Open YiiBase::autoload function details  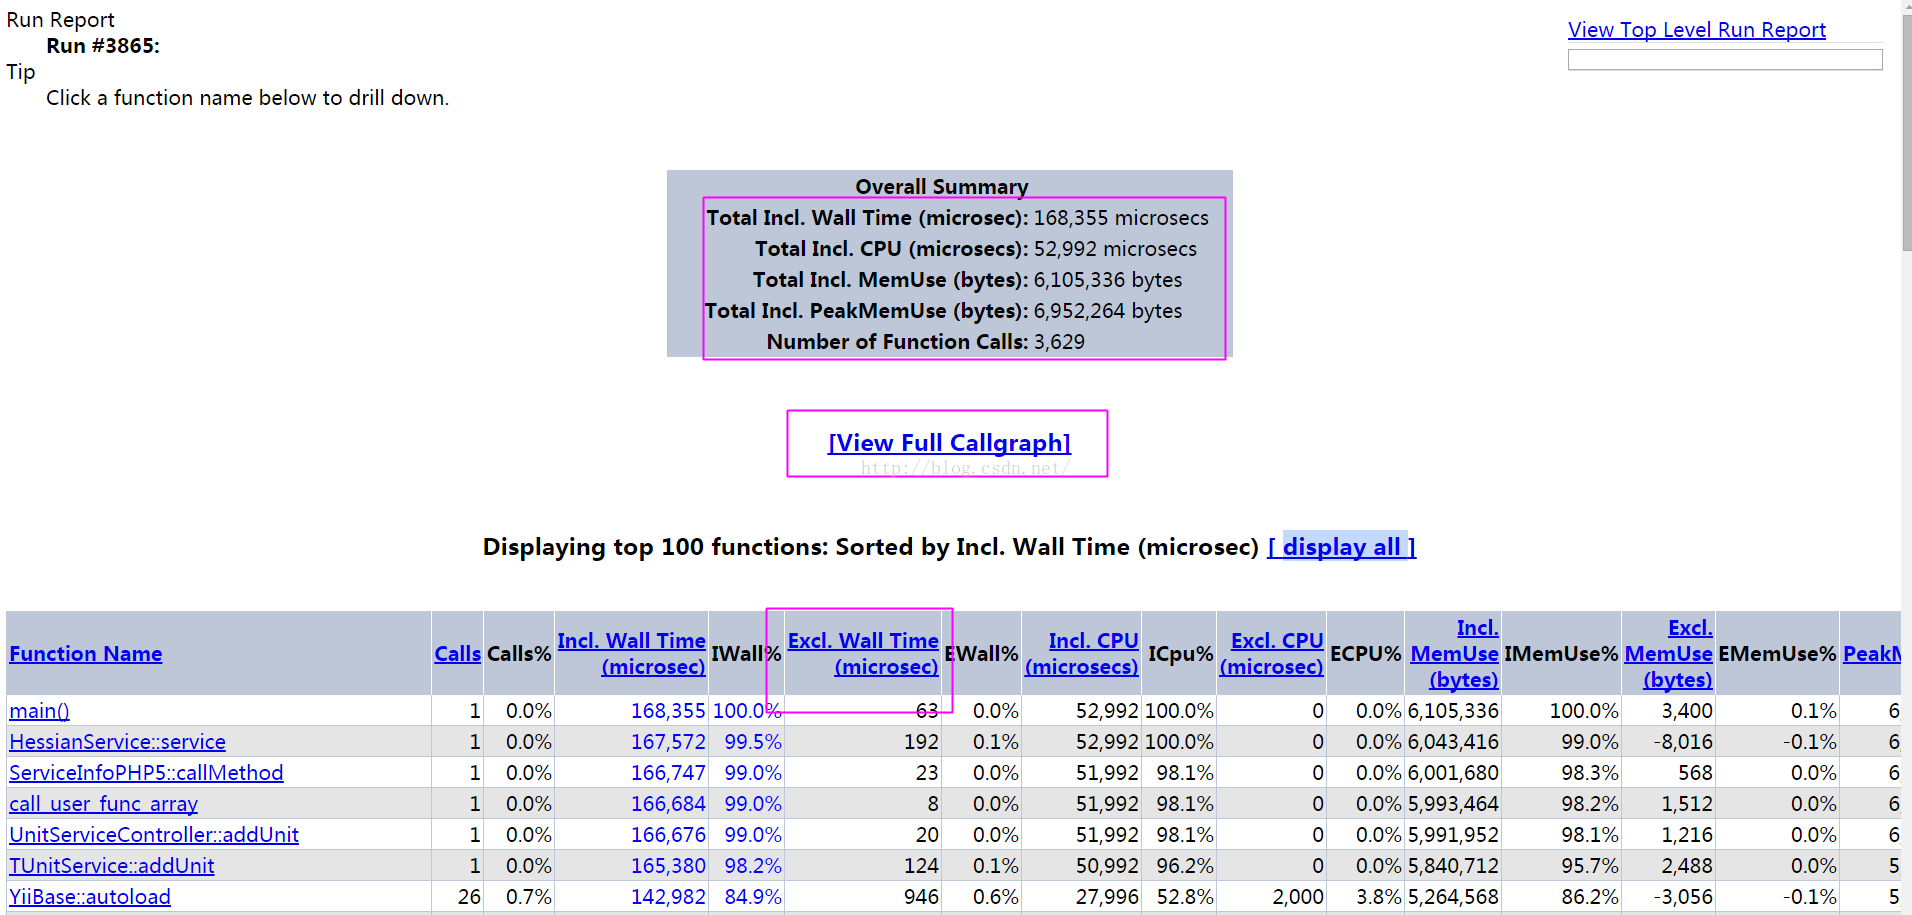click(x=90, y=897)
